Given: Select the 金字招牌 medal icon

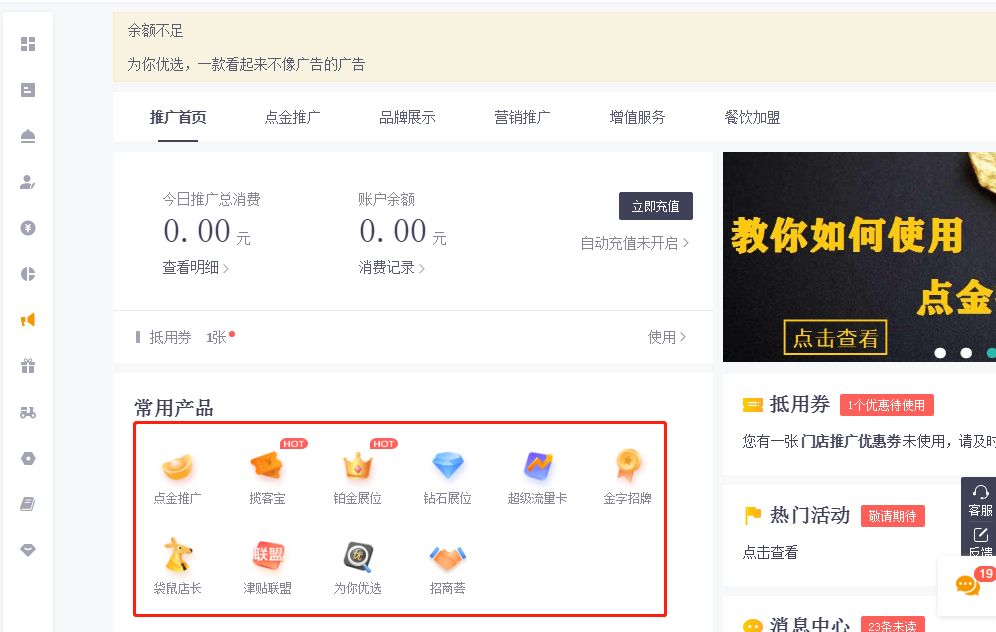Looking at the screenshot, I should 627,465.
